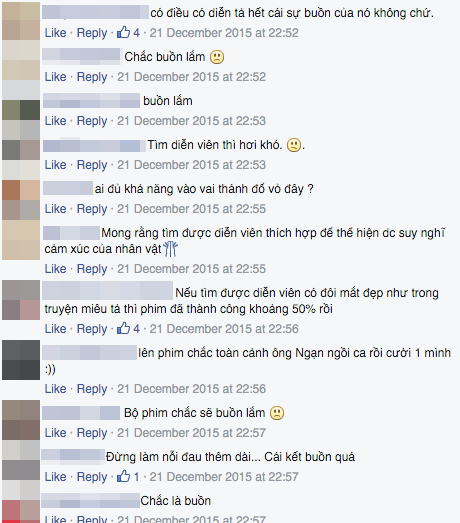The height and width of the screenshot is (523, 460).
Task: Click thumbs-up icon on 'Đừng làm nỗi đau' comment
Action: point(123,477)
